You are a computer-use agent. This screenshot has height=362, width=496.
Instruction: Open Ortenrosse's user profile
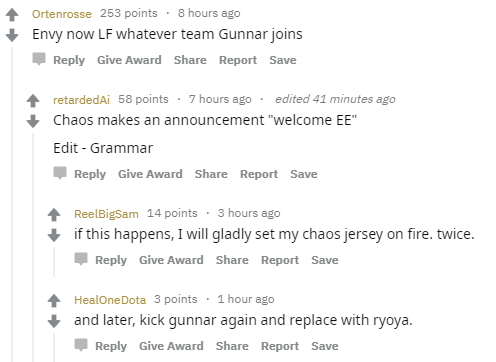(62, 14)
